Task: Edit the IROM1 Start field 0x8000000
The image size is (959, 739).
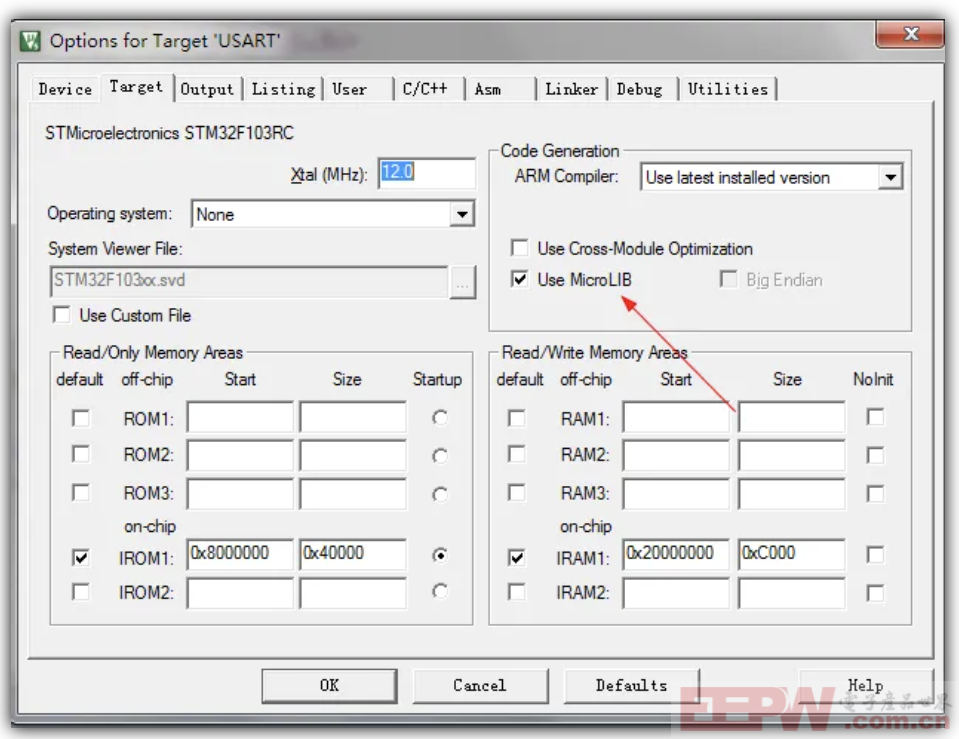Action: click(x=240, y=554)
